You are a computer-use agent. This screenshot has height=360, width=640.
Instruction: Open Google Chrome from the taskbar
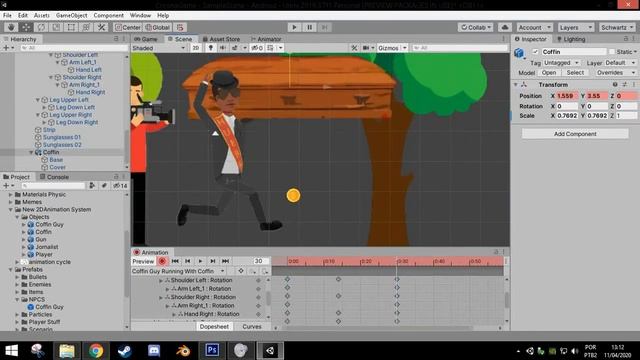click(96, 350)
